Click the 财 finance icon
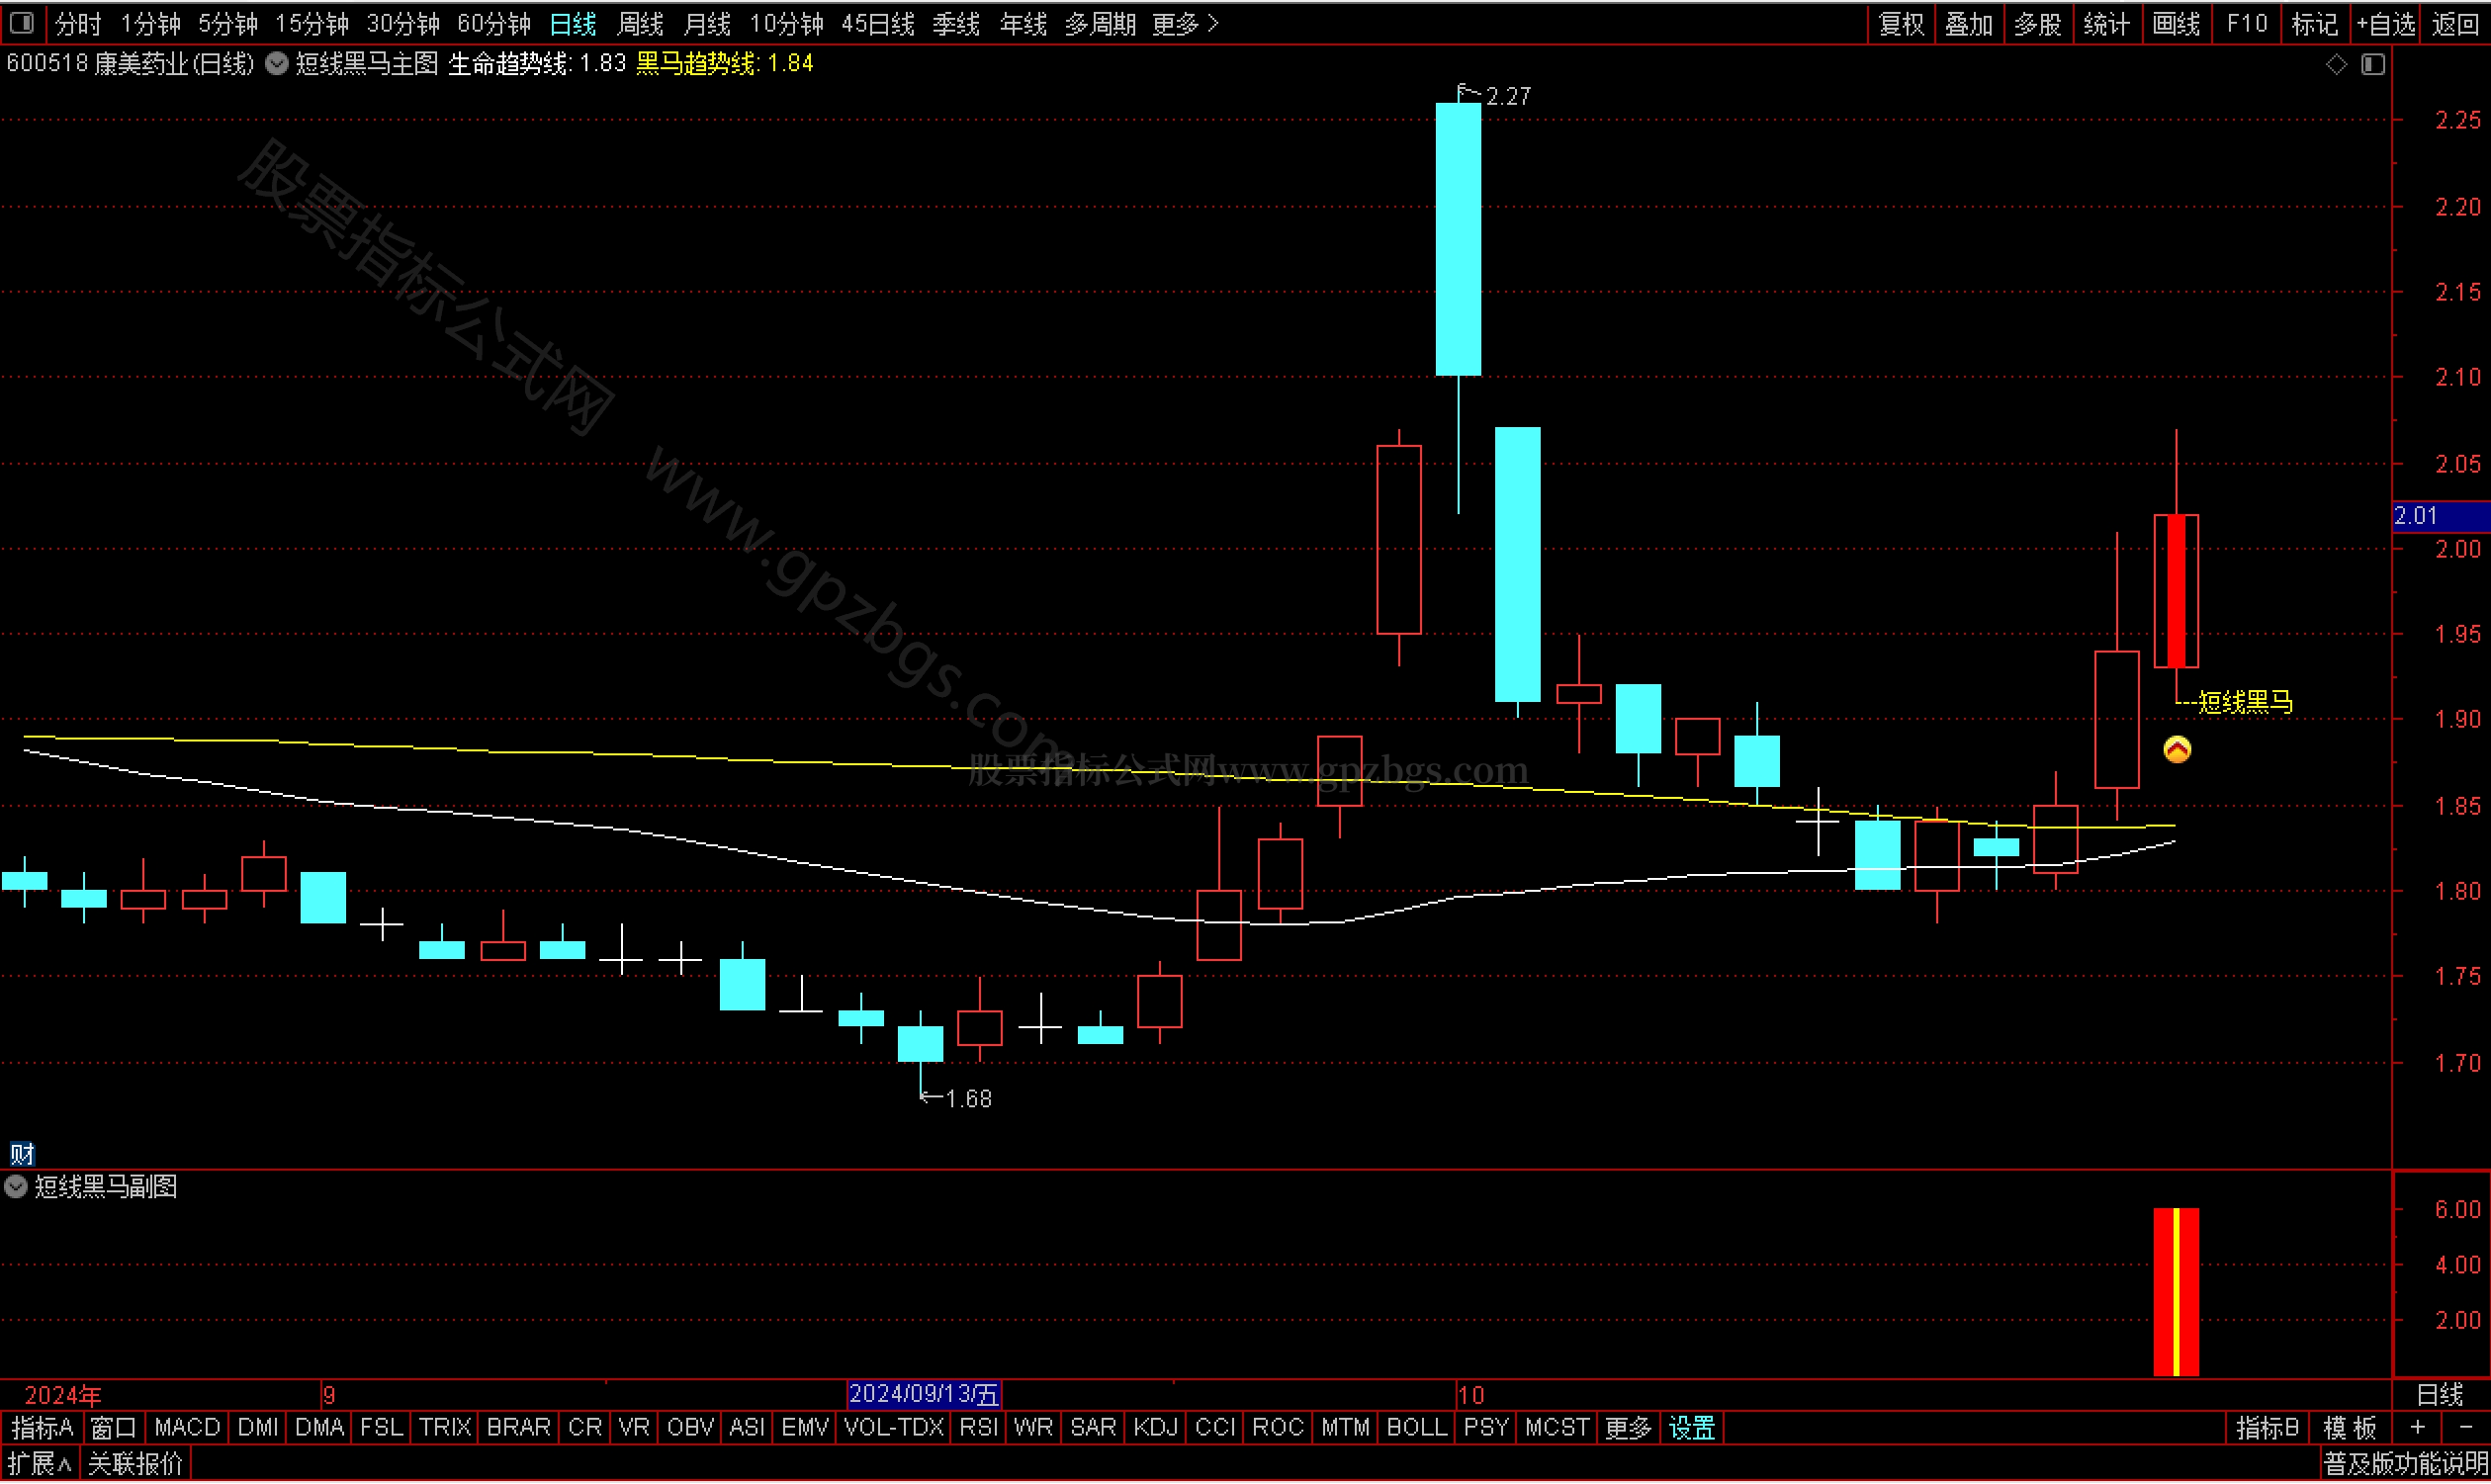Image resolution: width=2491 pixels, height=1484 pixels. tap(22, 1154)
